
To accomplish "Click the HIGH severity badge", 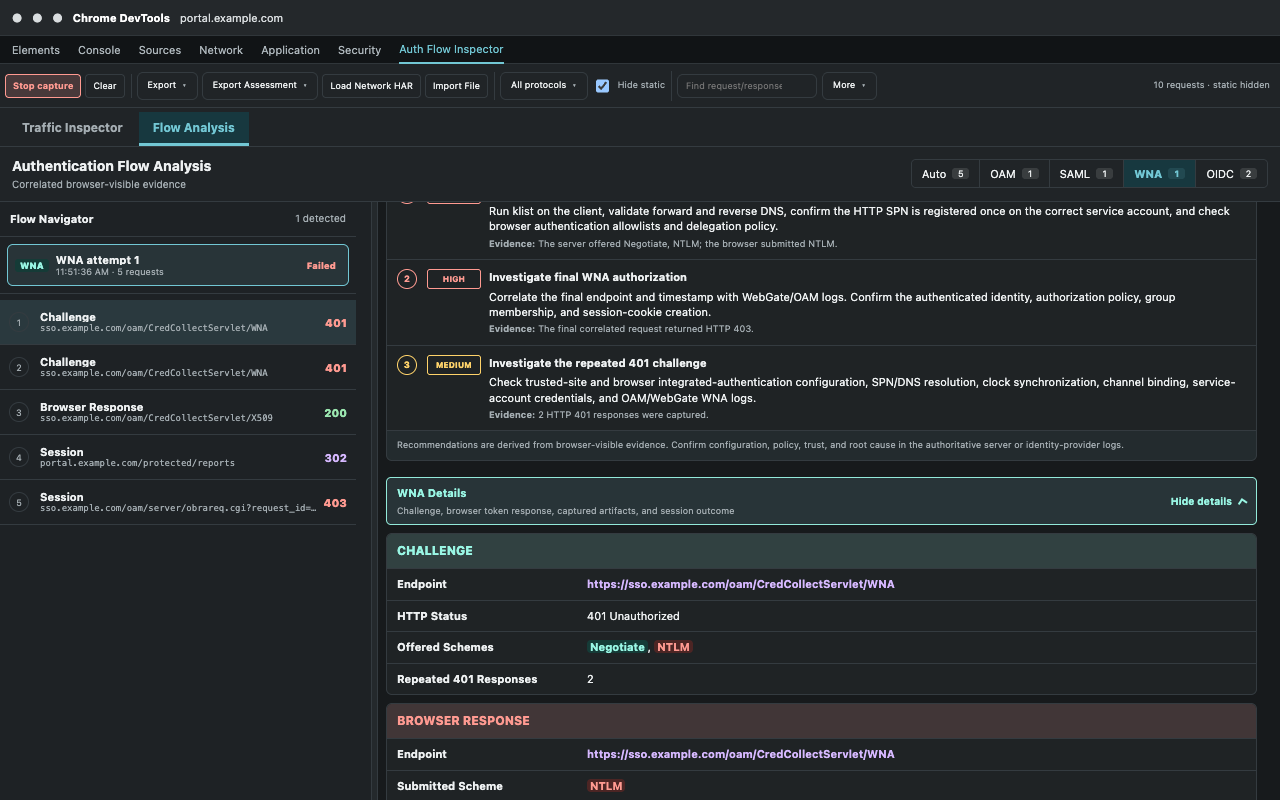I will point(454,279).
